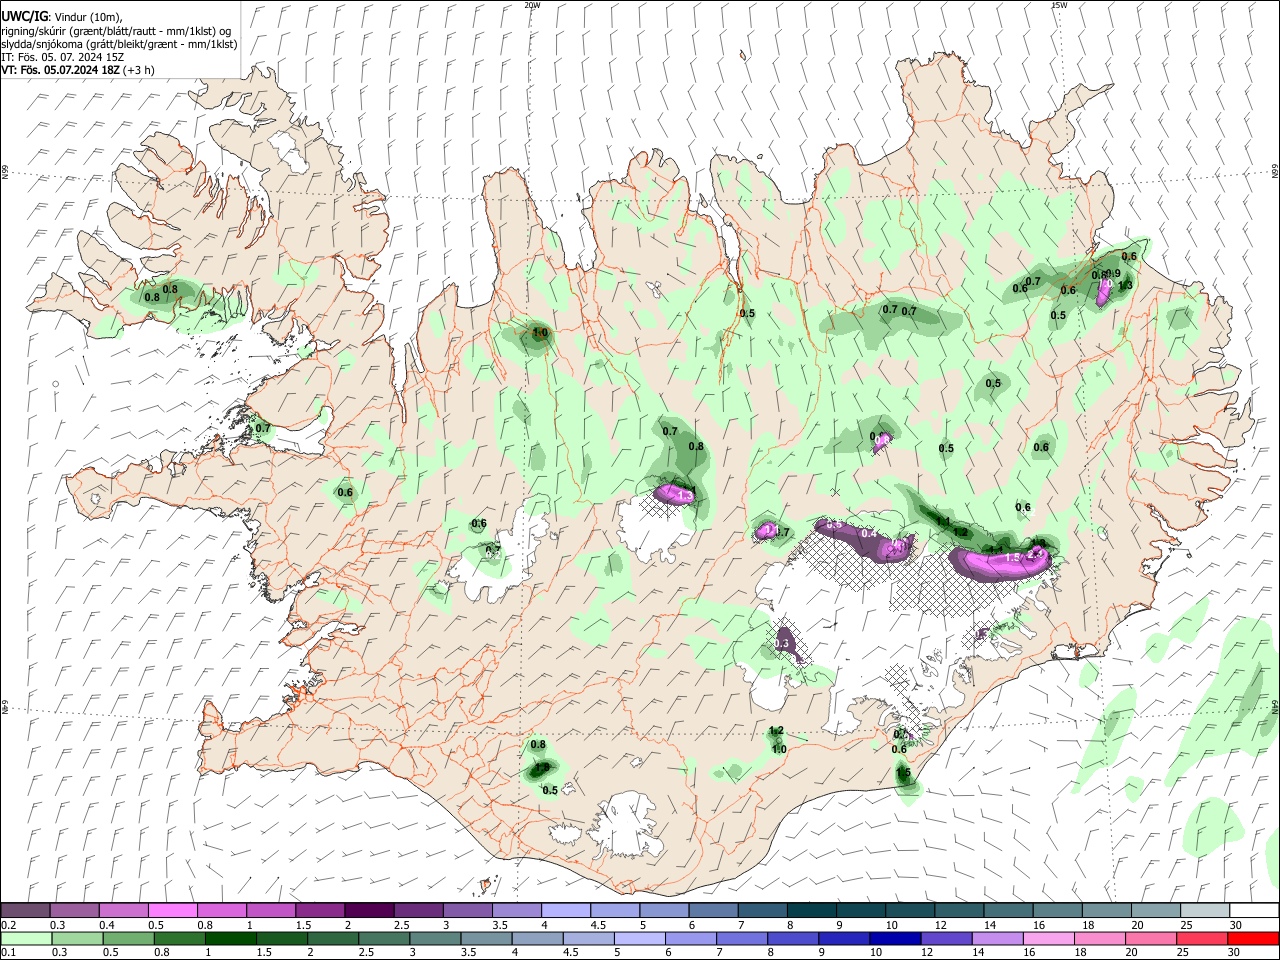
Task: Pick the light grey swatch at 25 in snow legend
Action: [1206, 911]
